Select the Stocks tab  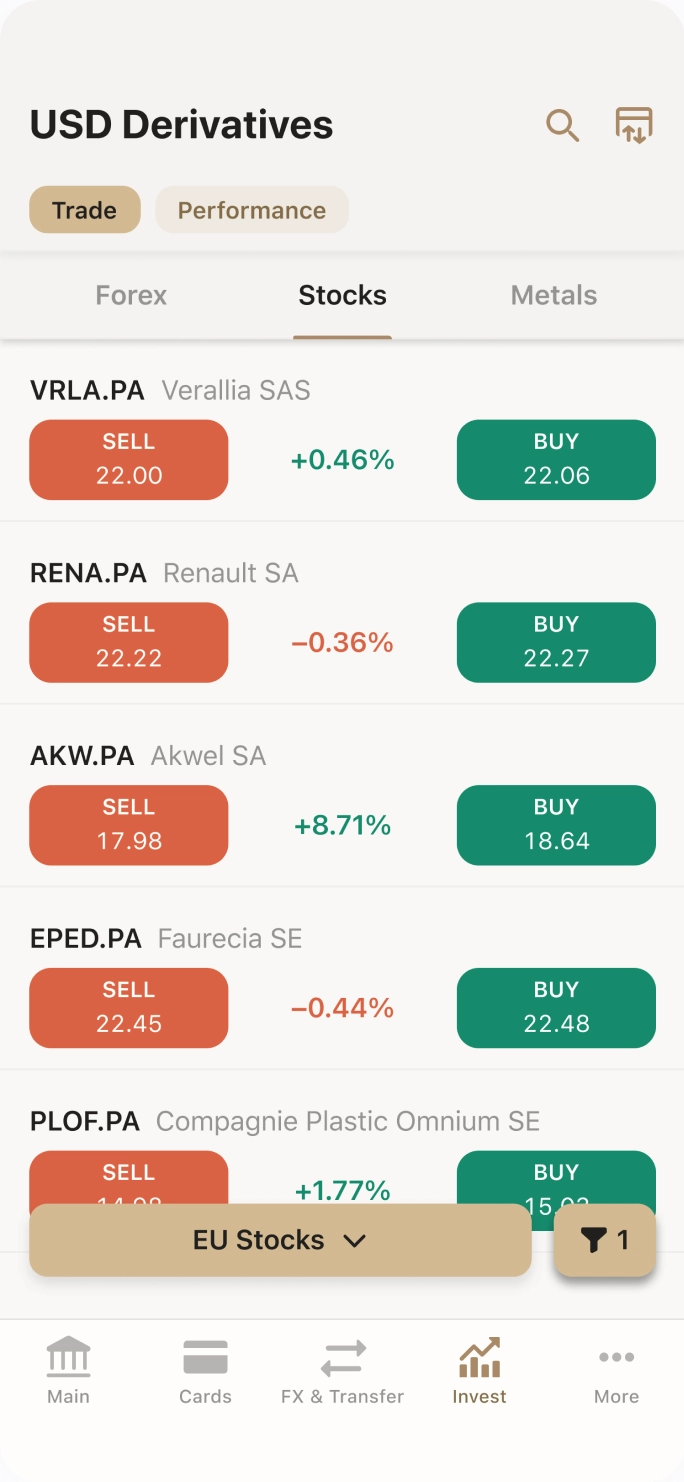[342, 295]
